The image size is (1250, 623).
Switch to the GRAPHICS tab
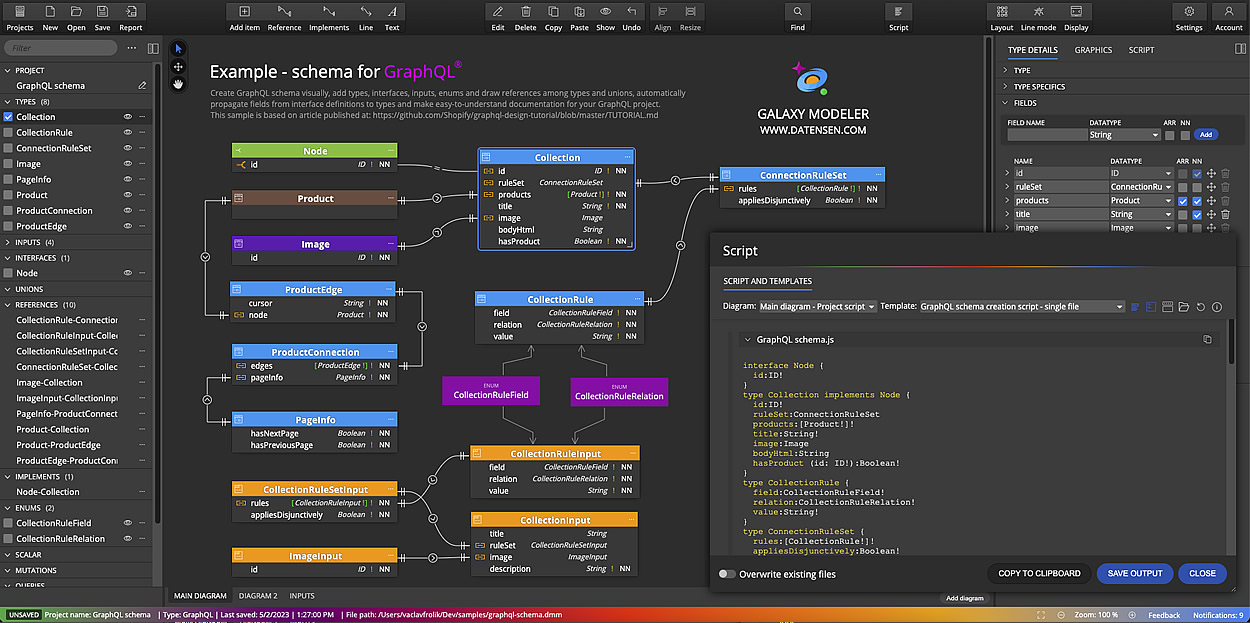pos(1093,49)
